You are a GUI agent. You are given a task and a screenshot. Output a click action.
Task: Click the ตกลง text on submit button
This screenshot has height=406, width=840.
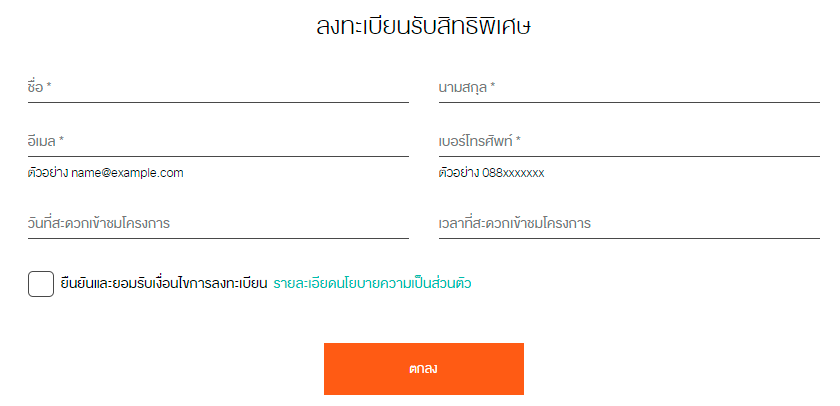pyautogui.click(x=423, y=369)
